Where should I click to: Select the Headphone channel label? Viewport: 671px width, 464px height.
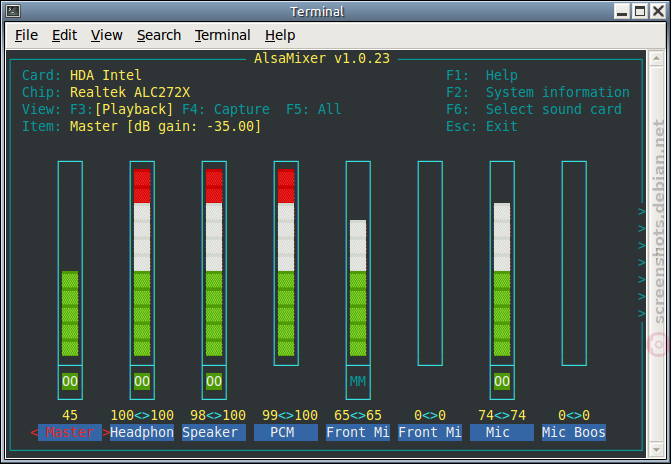(x=142, y=432)
